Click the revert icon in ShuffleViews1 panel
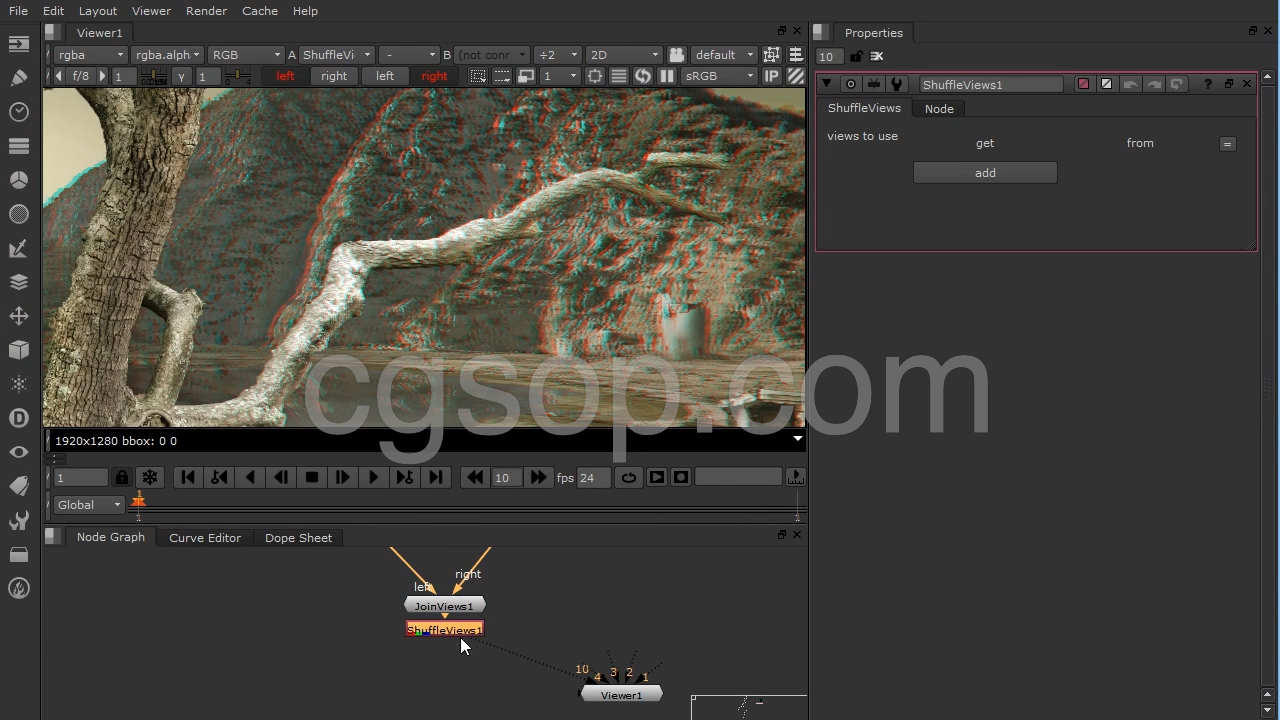 pyautogui.click(x=1176, y=84)
